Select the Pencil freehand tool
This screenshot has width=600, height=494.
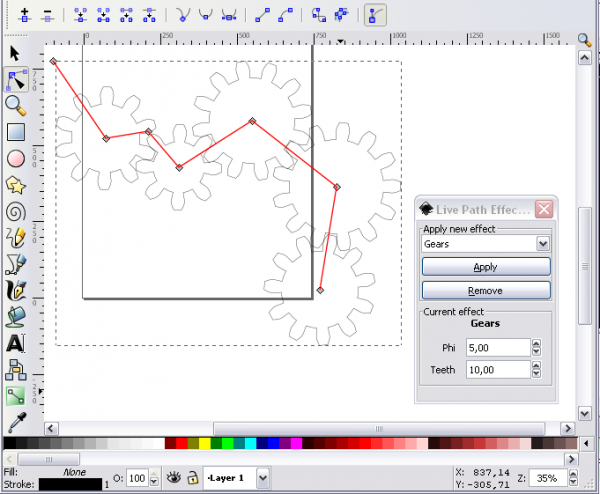point(16,238)
